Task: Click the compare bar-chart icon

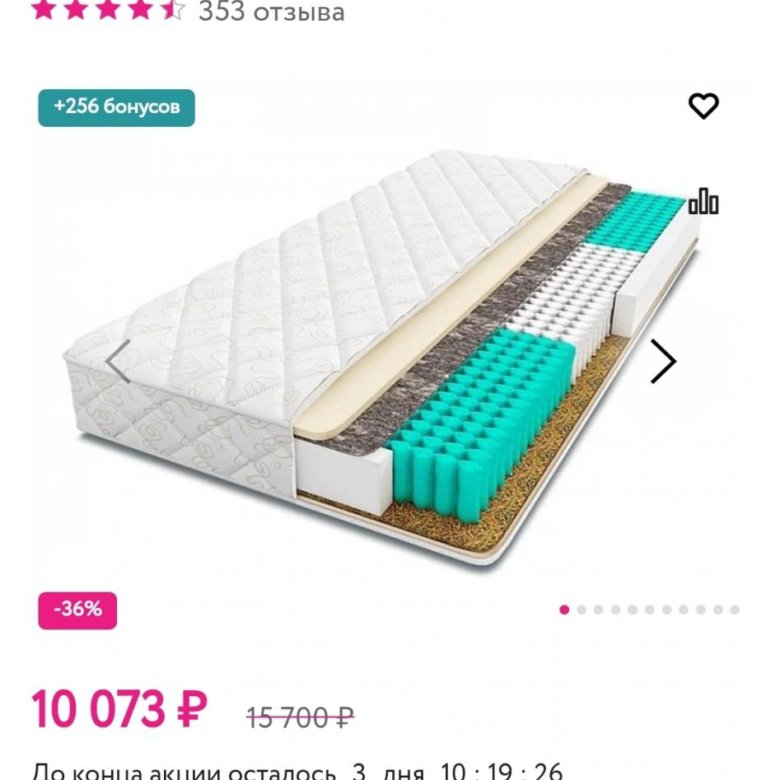Action: pyautogui.click(x=704, y=201)
